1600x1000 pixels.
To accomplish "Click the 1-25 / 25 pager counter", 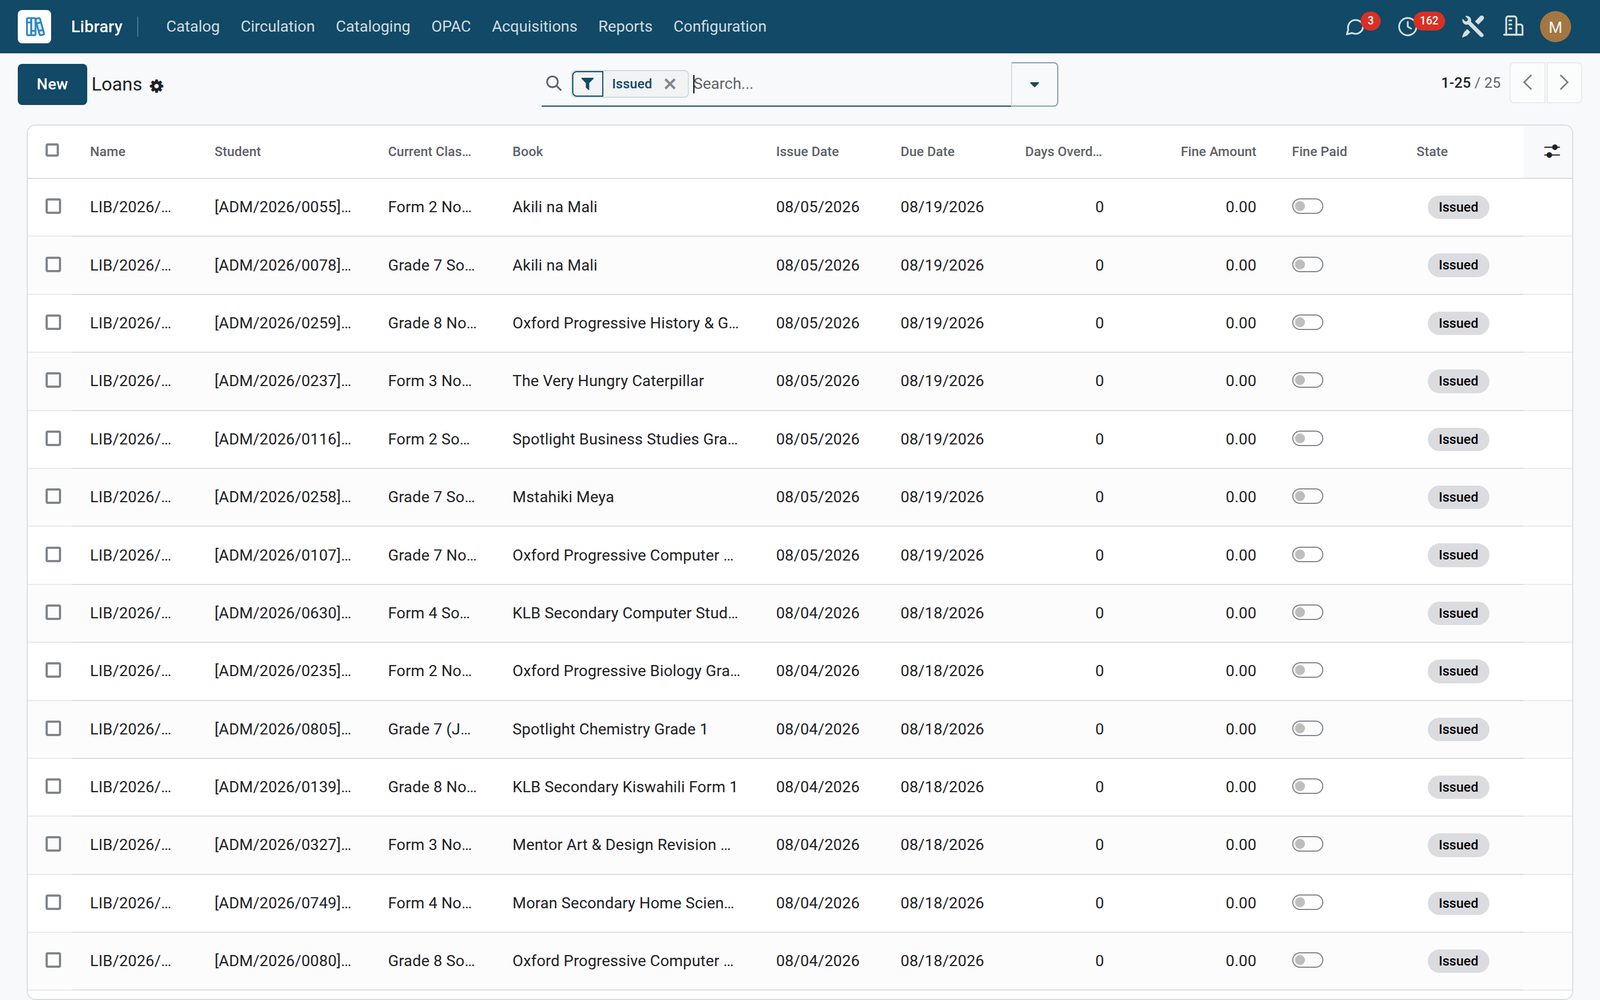I will tap(1470, 83).
